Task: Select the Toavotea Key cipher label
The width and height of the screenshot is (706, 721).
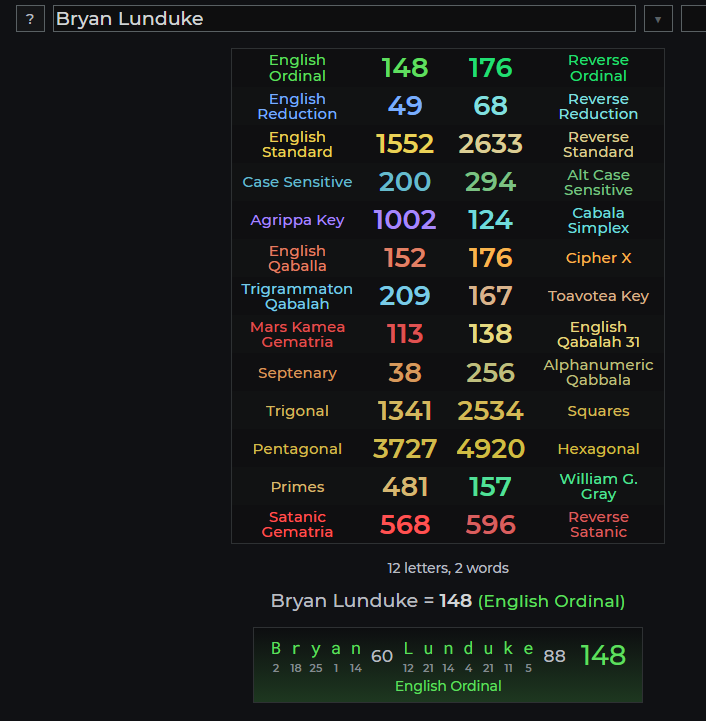Action: (598, 296)
